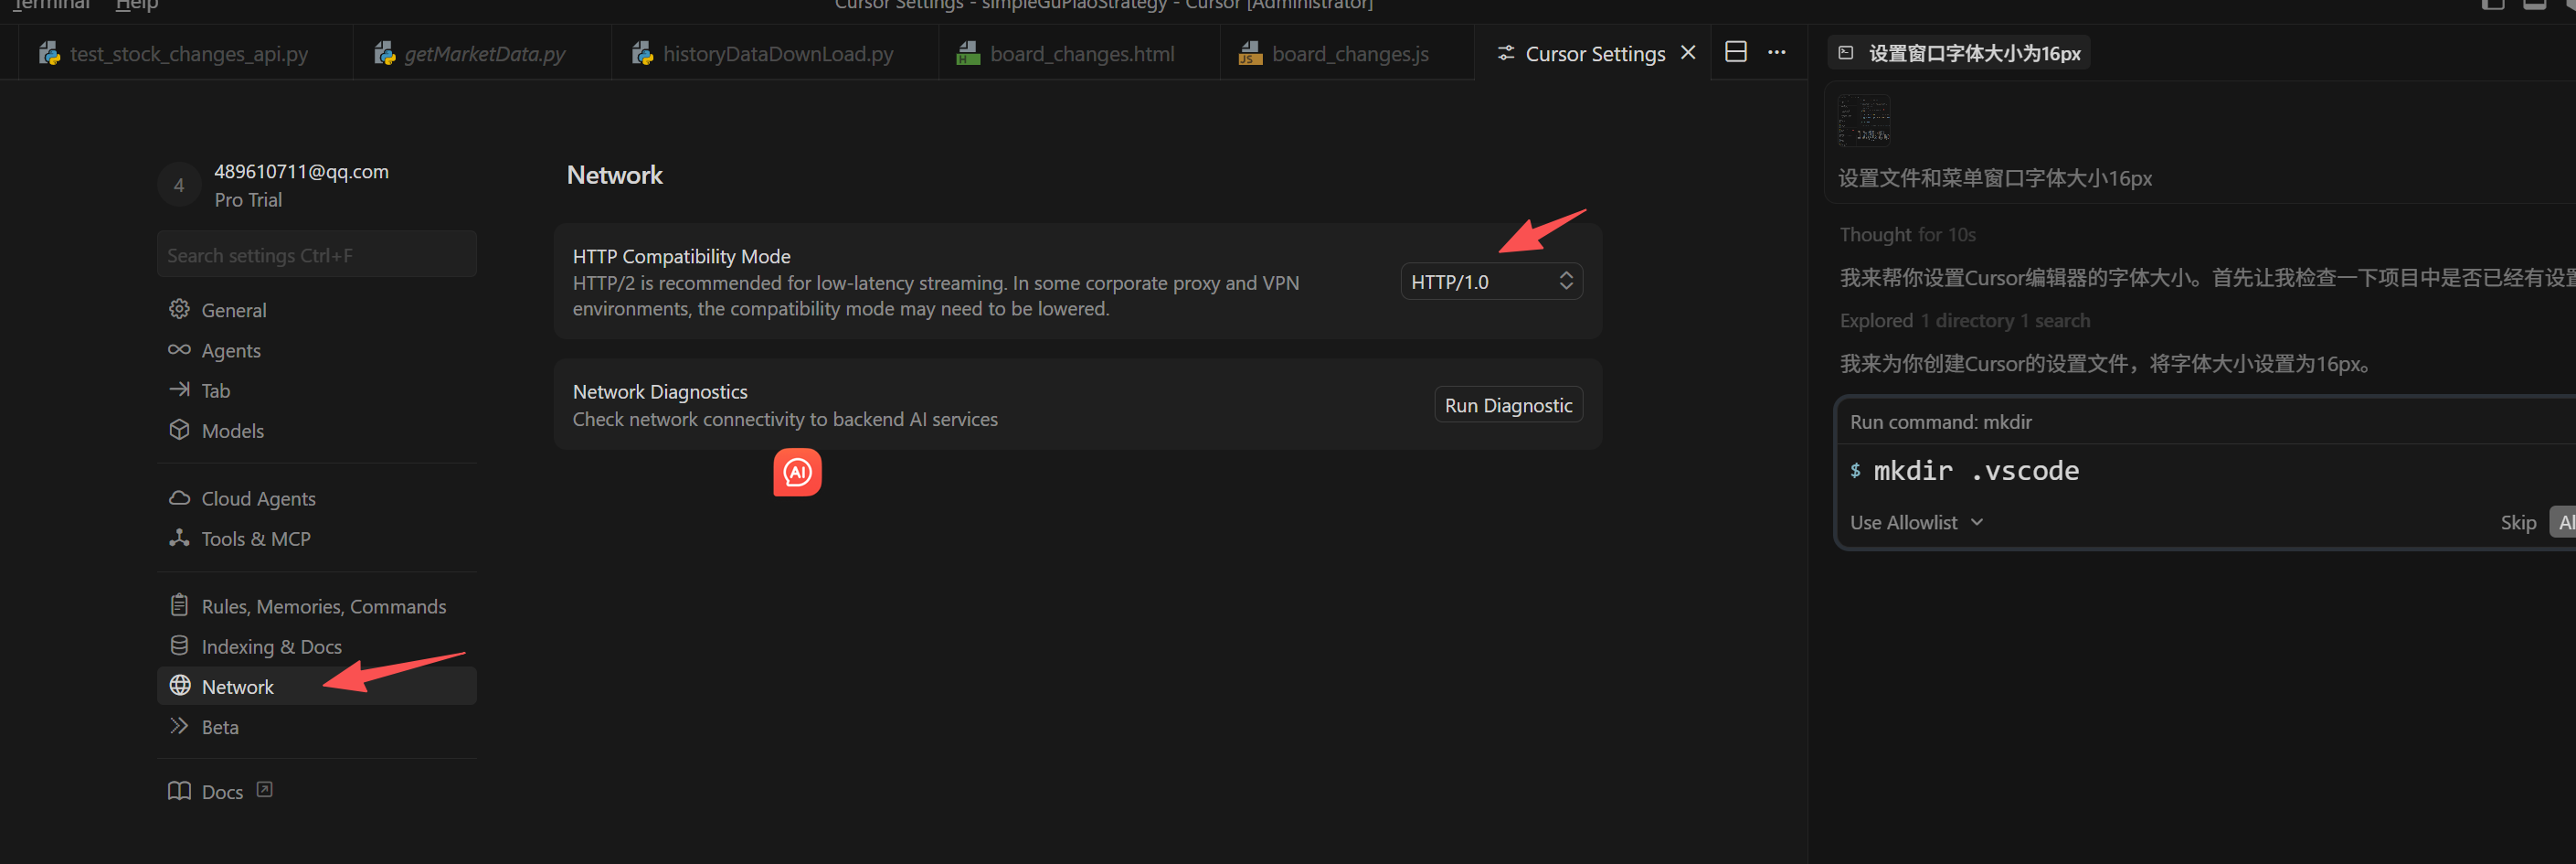
Task: Click the account avatar circle
Action: (179, 184)
